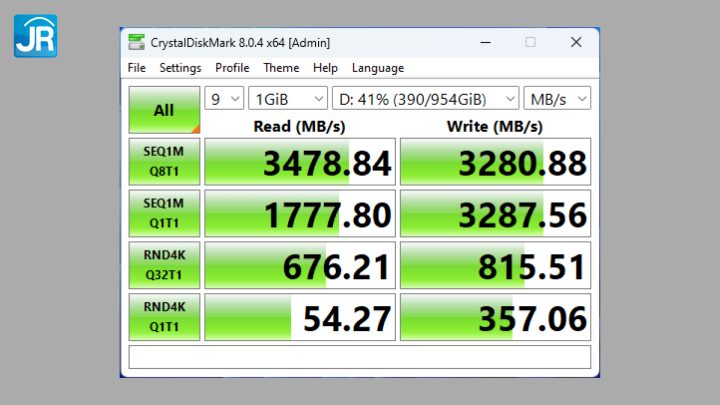Run the RND4K Q1T1 benchmark
Viewport: 720px width, 405px height.
(x=164, y=317)
